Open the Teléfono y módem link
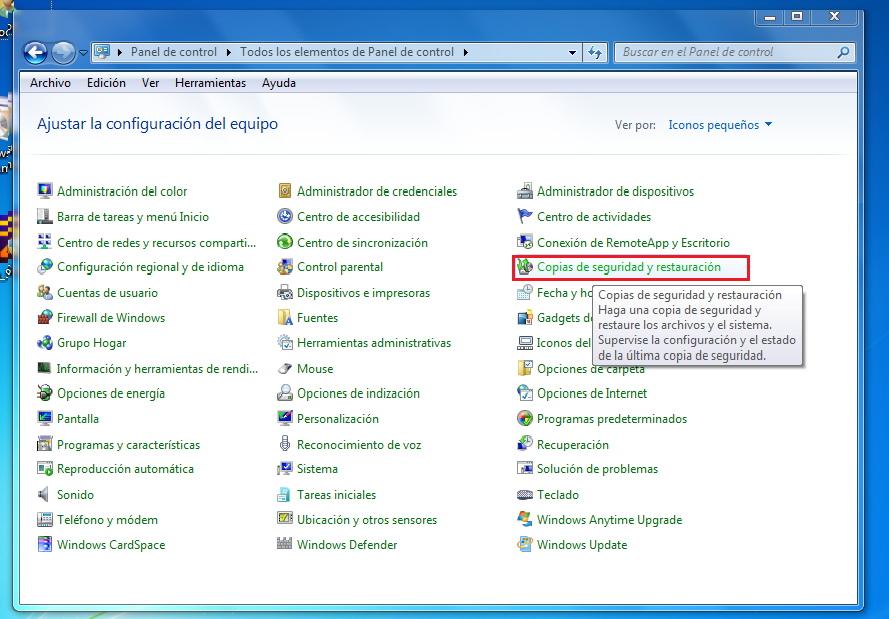Image resolution: width=889 pixels, height=619 pixels. click(107, 520)
